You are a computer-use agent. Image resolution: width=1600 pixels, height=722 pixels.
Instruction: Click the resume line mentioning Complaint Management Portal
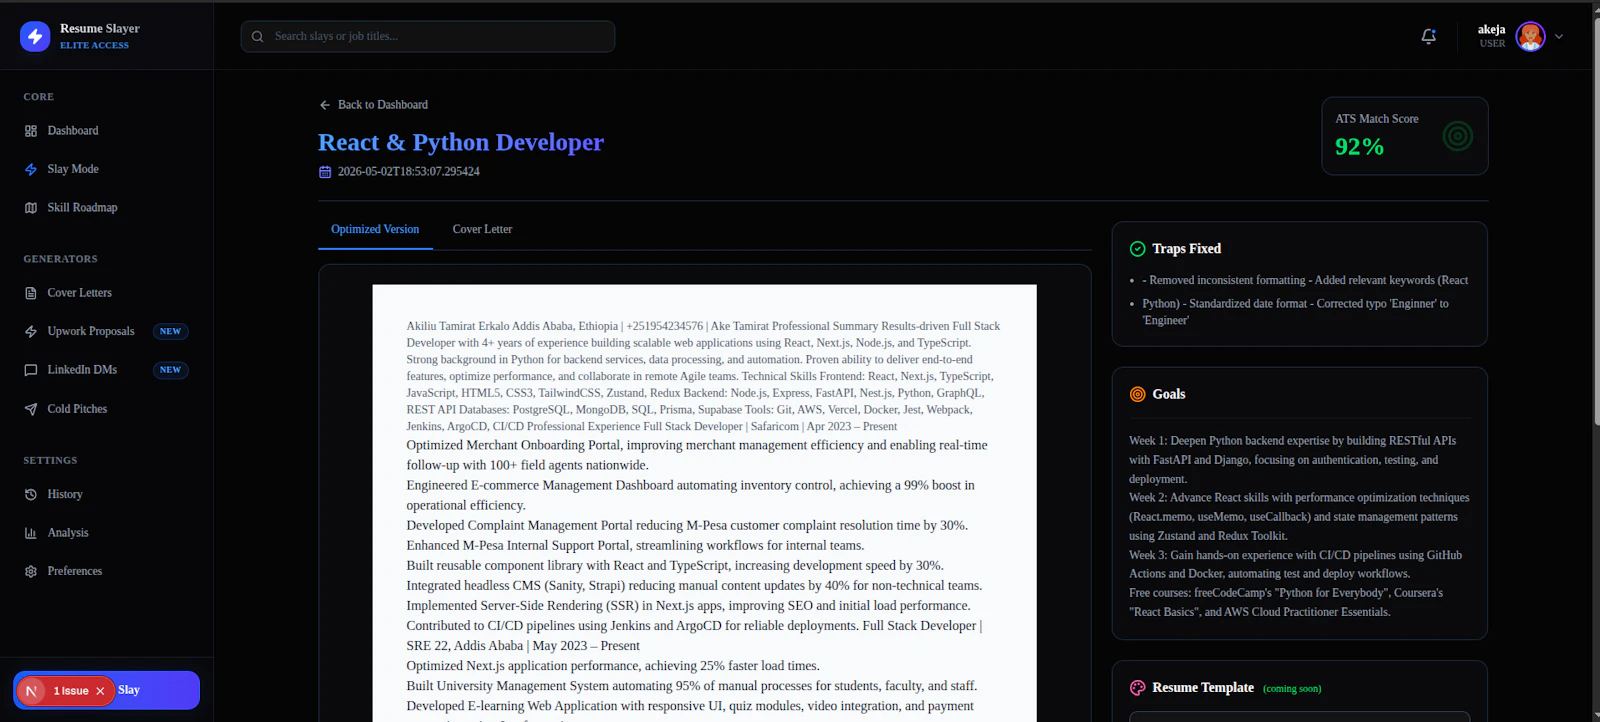point(687,525)
